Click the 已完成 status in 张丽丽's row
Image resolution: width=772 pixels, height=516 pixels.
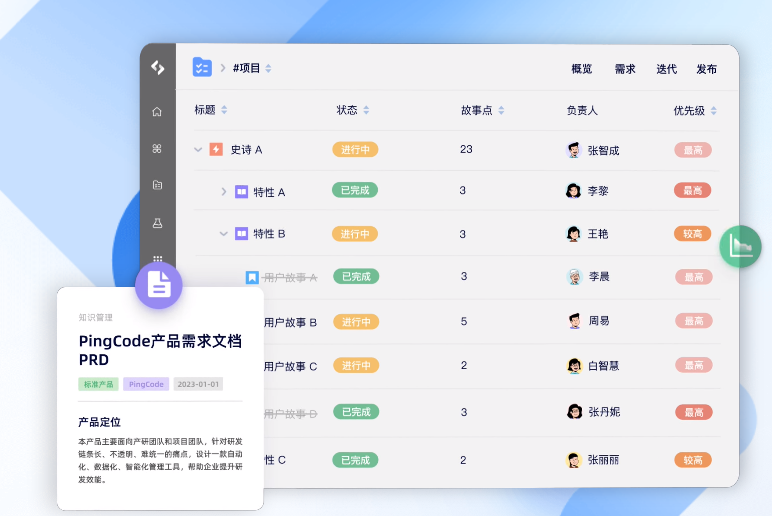click(x=355, y=460)
